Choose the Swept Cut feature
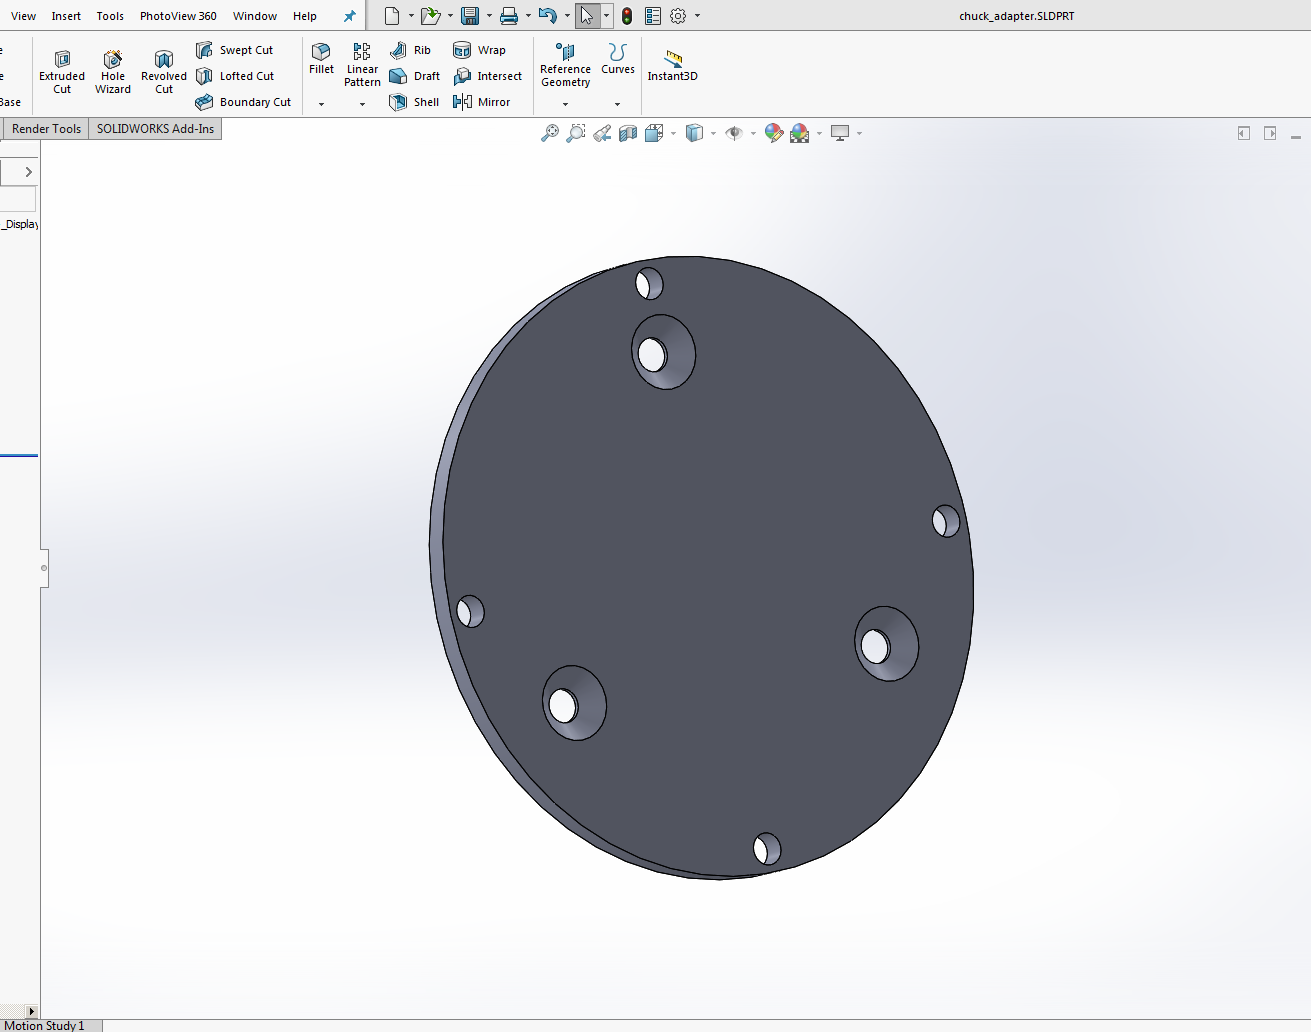Screen dimensions: 1311x1032 [235, 50]
